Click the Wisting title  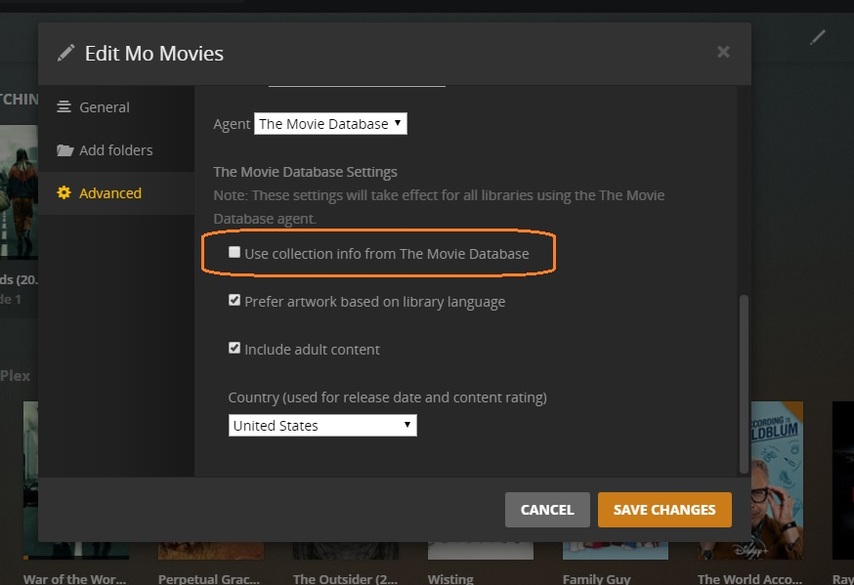click(450, 578)
